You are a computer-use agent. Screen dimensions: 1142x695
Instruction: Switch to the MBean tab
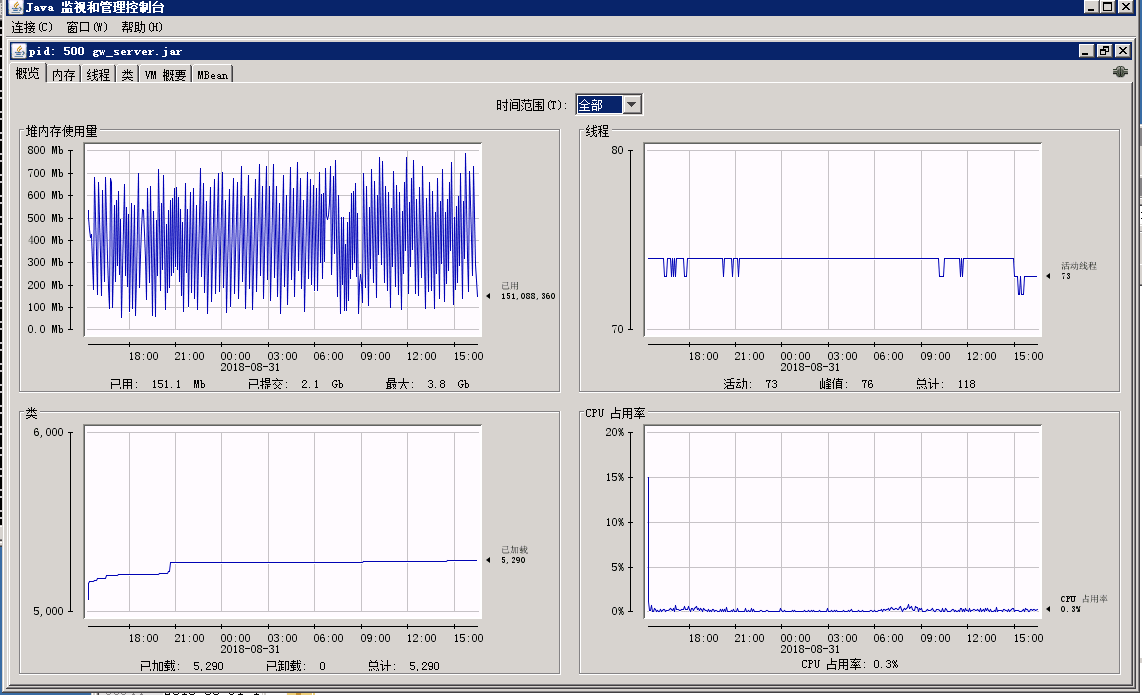[212, 74]
